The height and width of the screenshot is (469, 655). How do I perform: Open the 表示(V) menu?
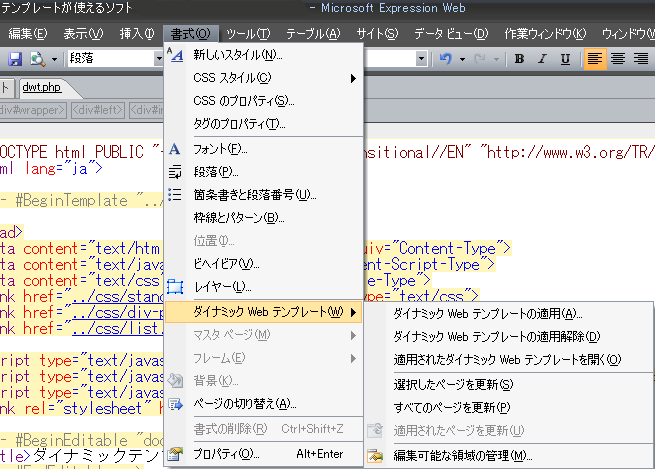pos(83,33)
